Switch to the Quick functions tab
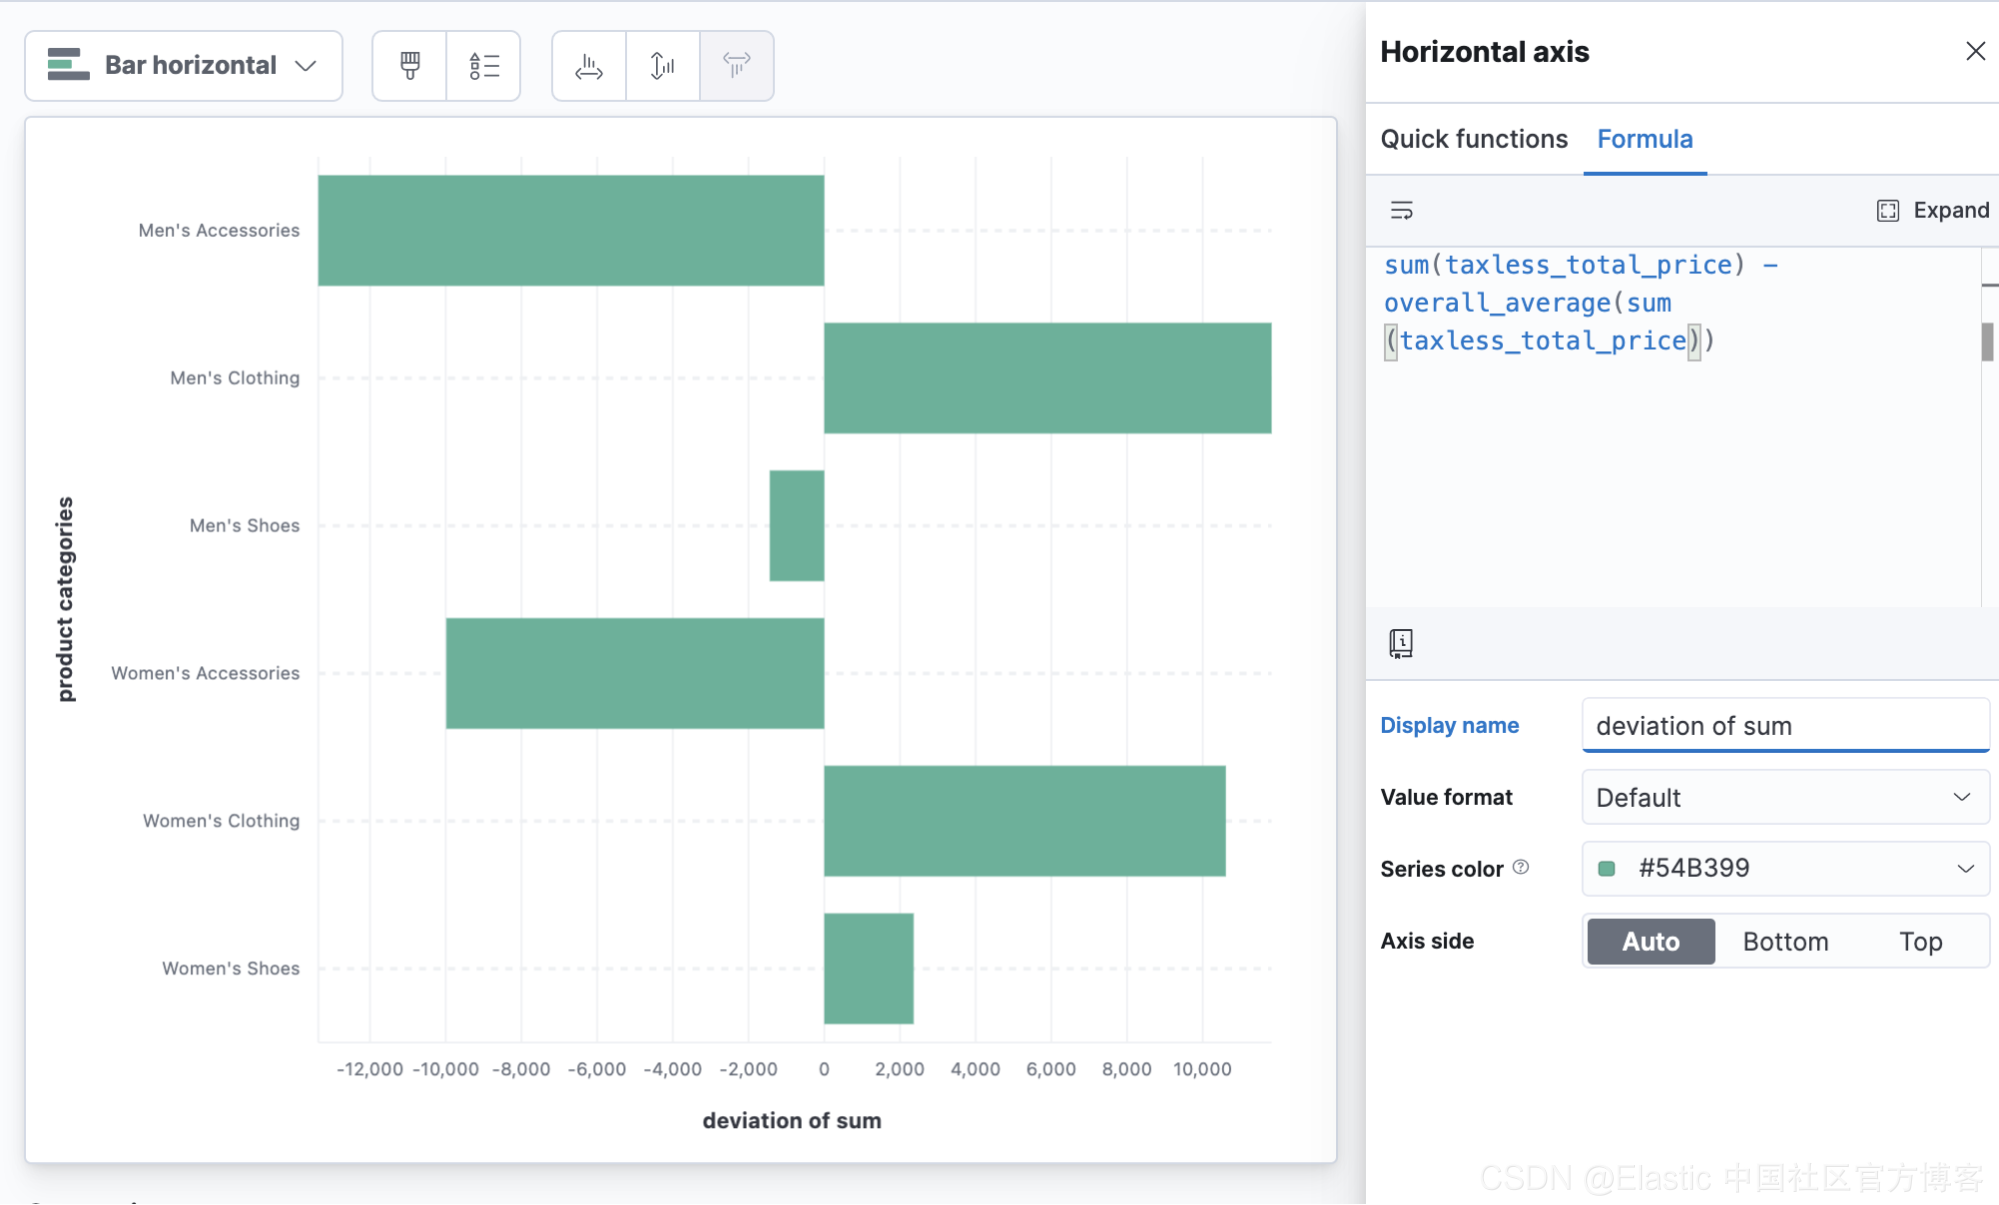The image size is (1999, 1205). [1473, 139]
